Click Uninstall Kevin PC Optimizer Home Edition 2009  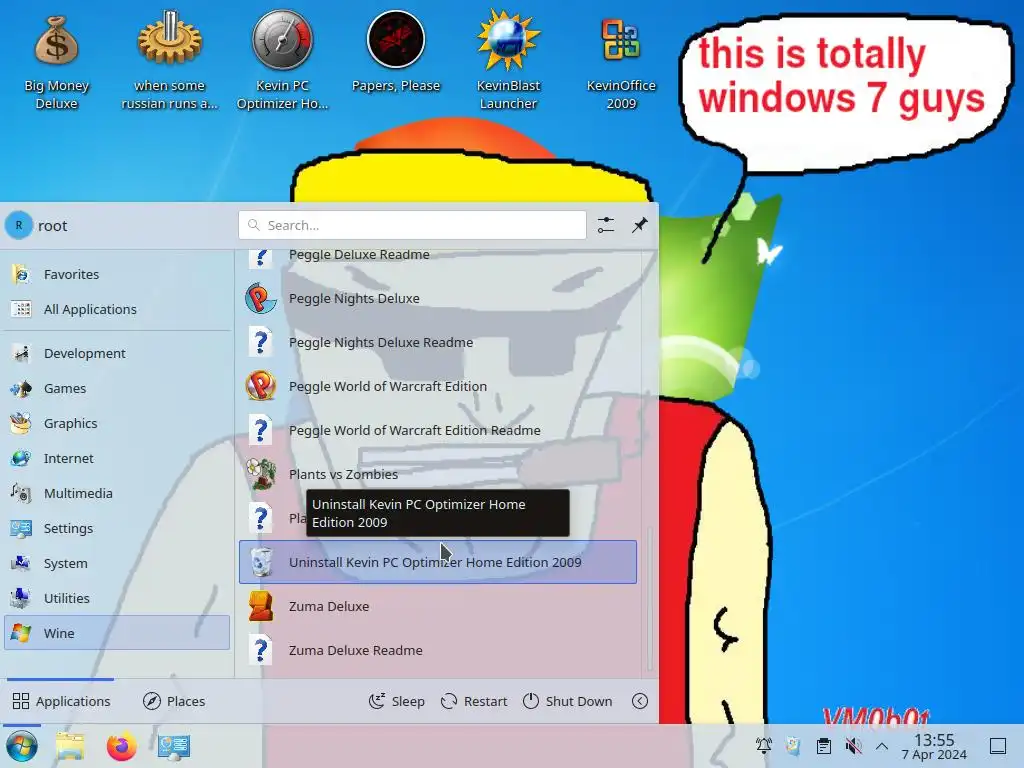(438, 562)
